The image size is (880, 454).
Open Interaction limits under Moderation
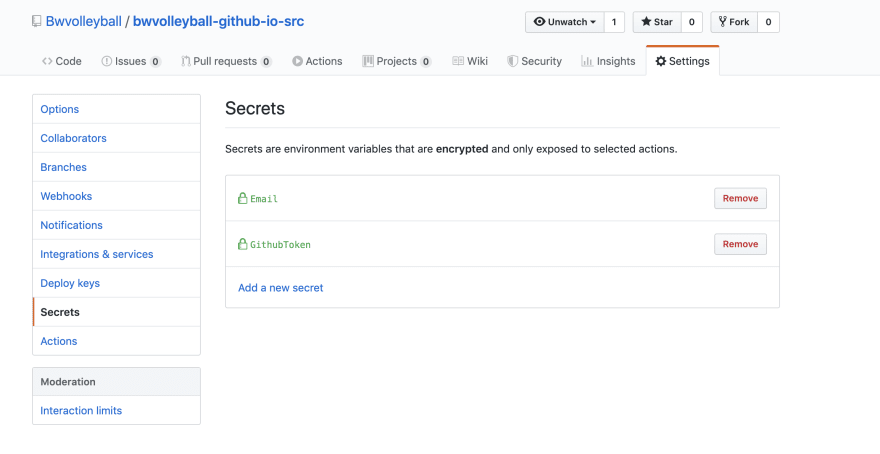[x=116, y=410]
